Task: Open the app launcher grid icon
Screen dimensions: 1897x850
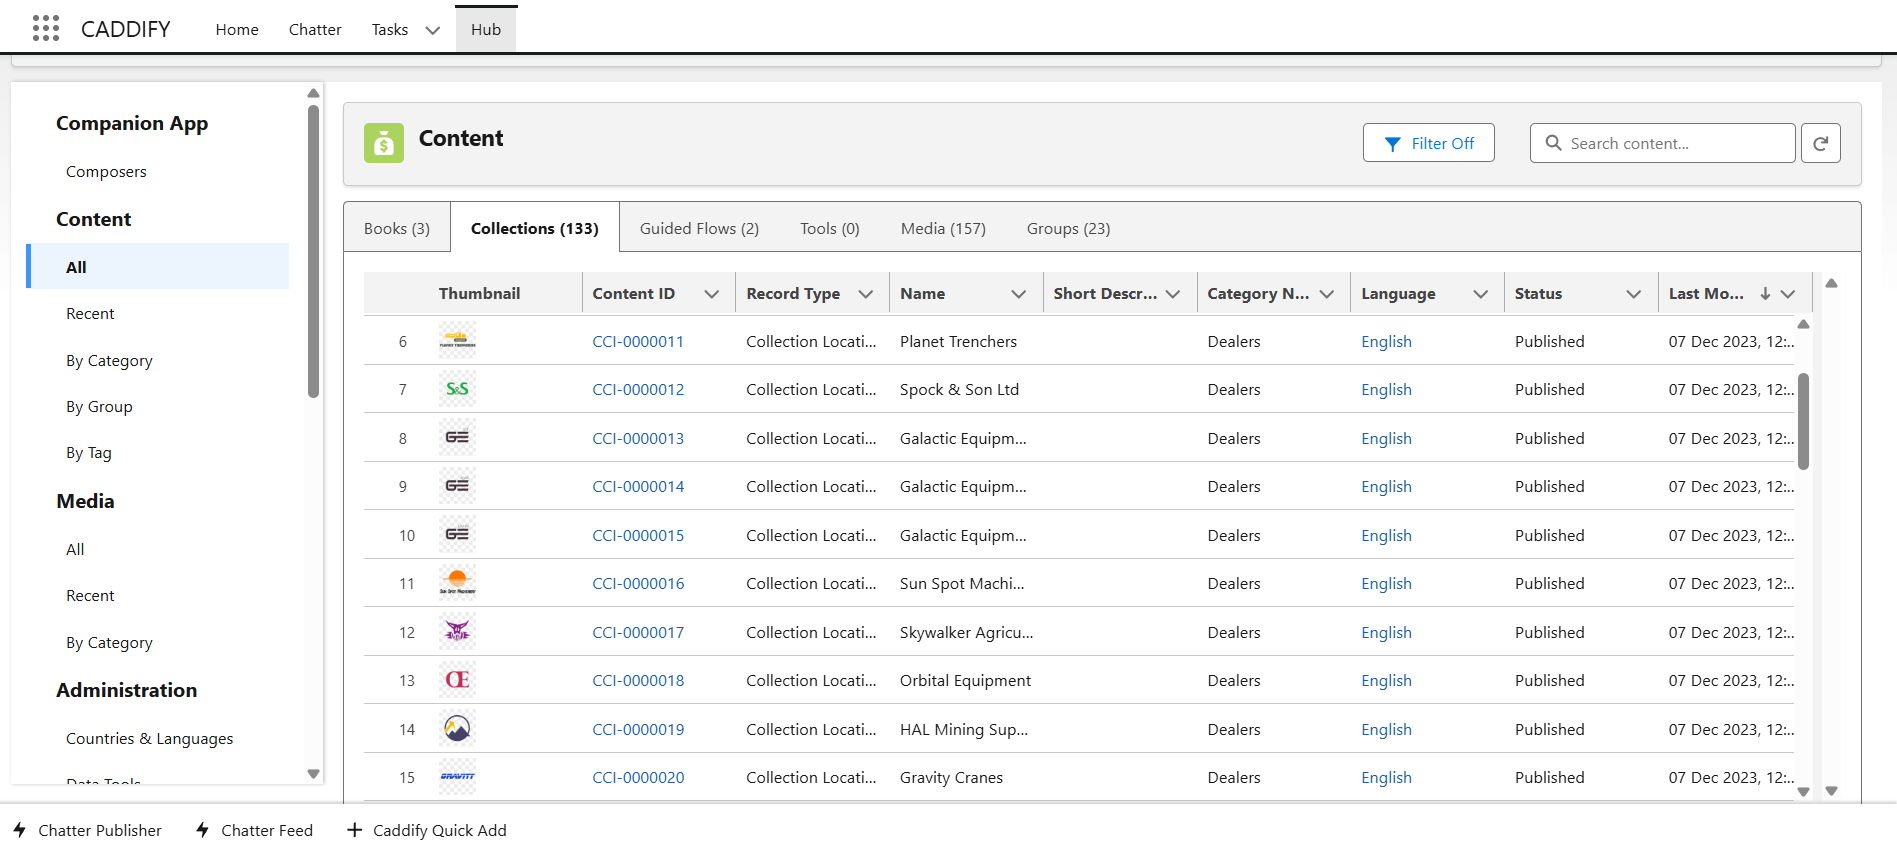Action: point(46,29)
